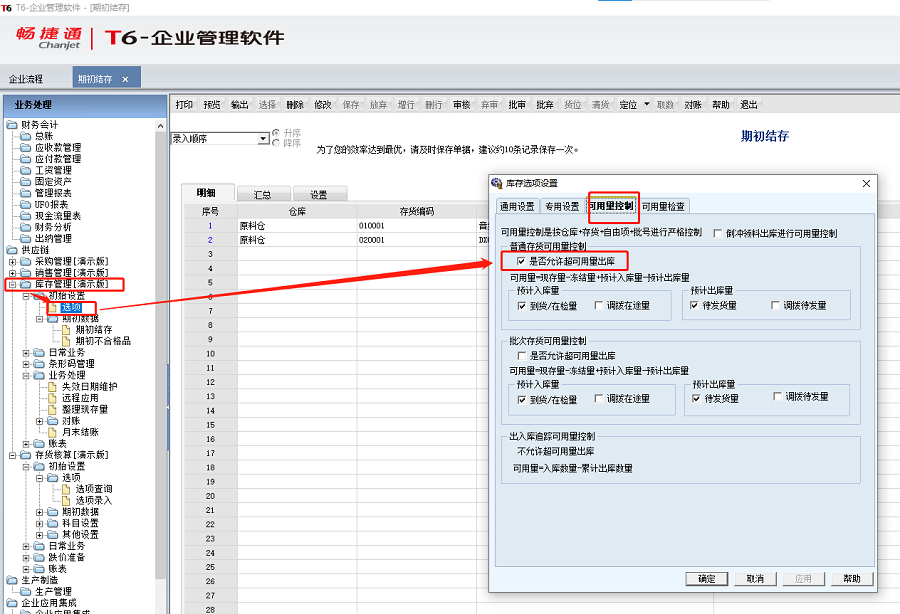Image resolution: width=900 pixels, height=614 pixels.
Task: Open the UFO报表 folder icon
Action: [25, 204]
